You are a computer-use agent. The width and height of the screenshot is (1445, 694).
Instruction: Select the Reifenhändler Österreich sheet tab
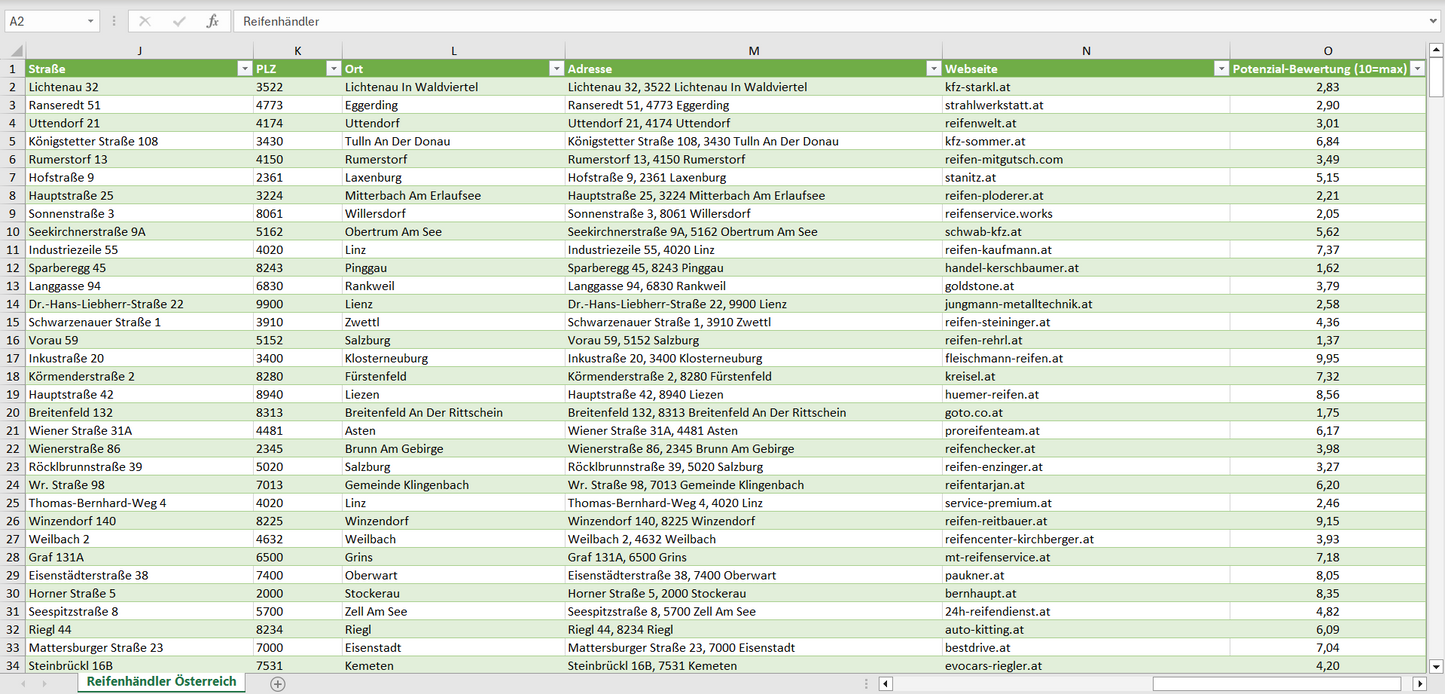tap(161, 682)
